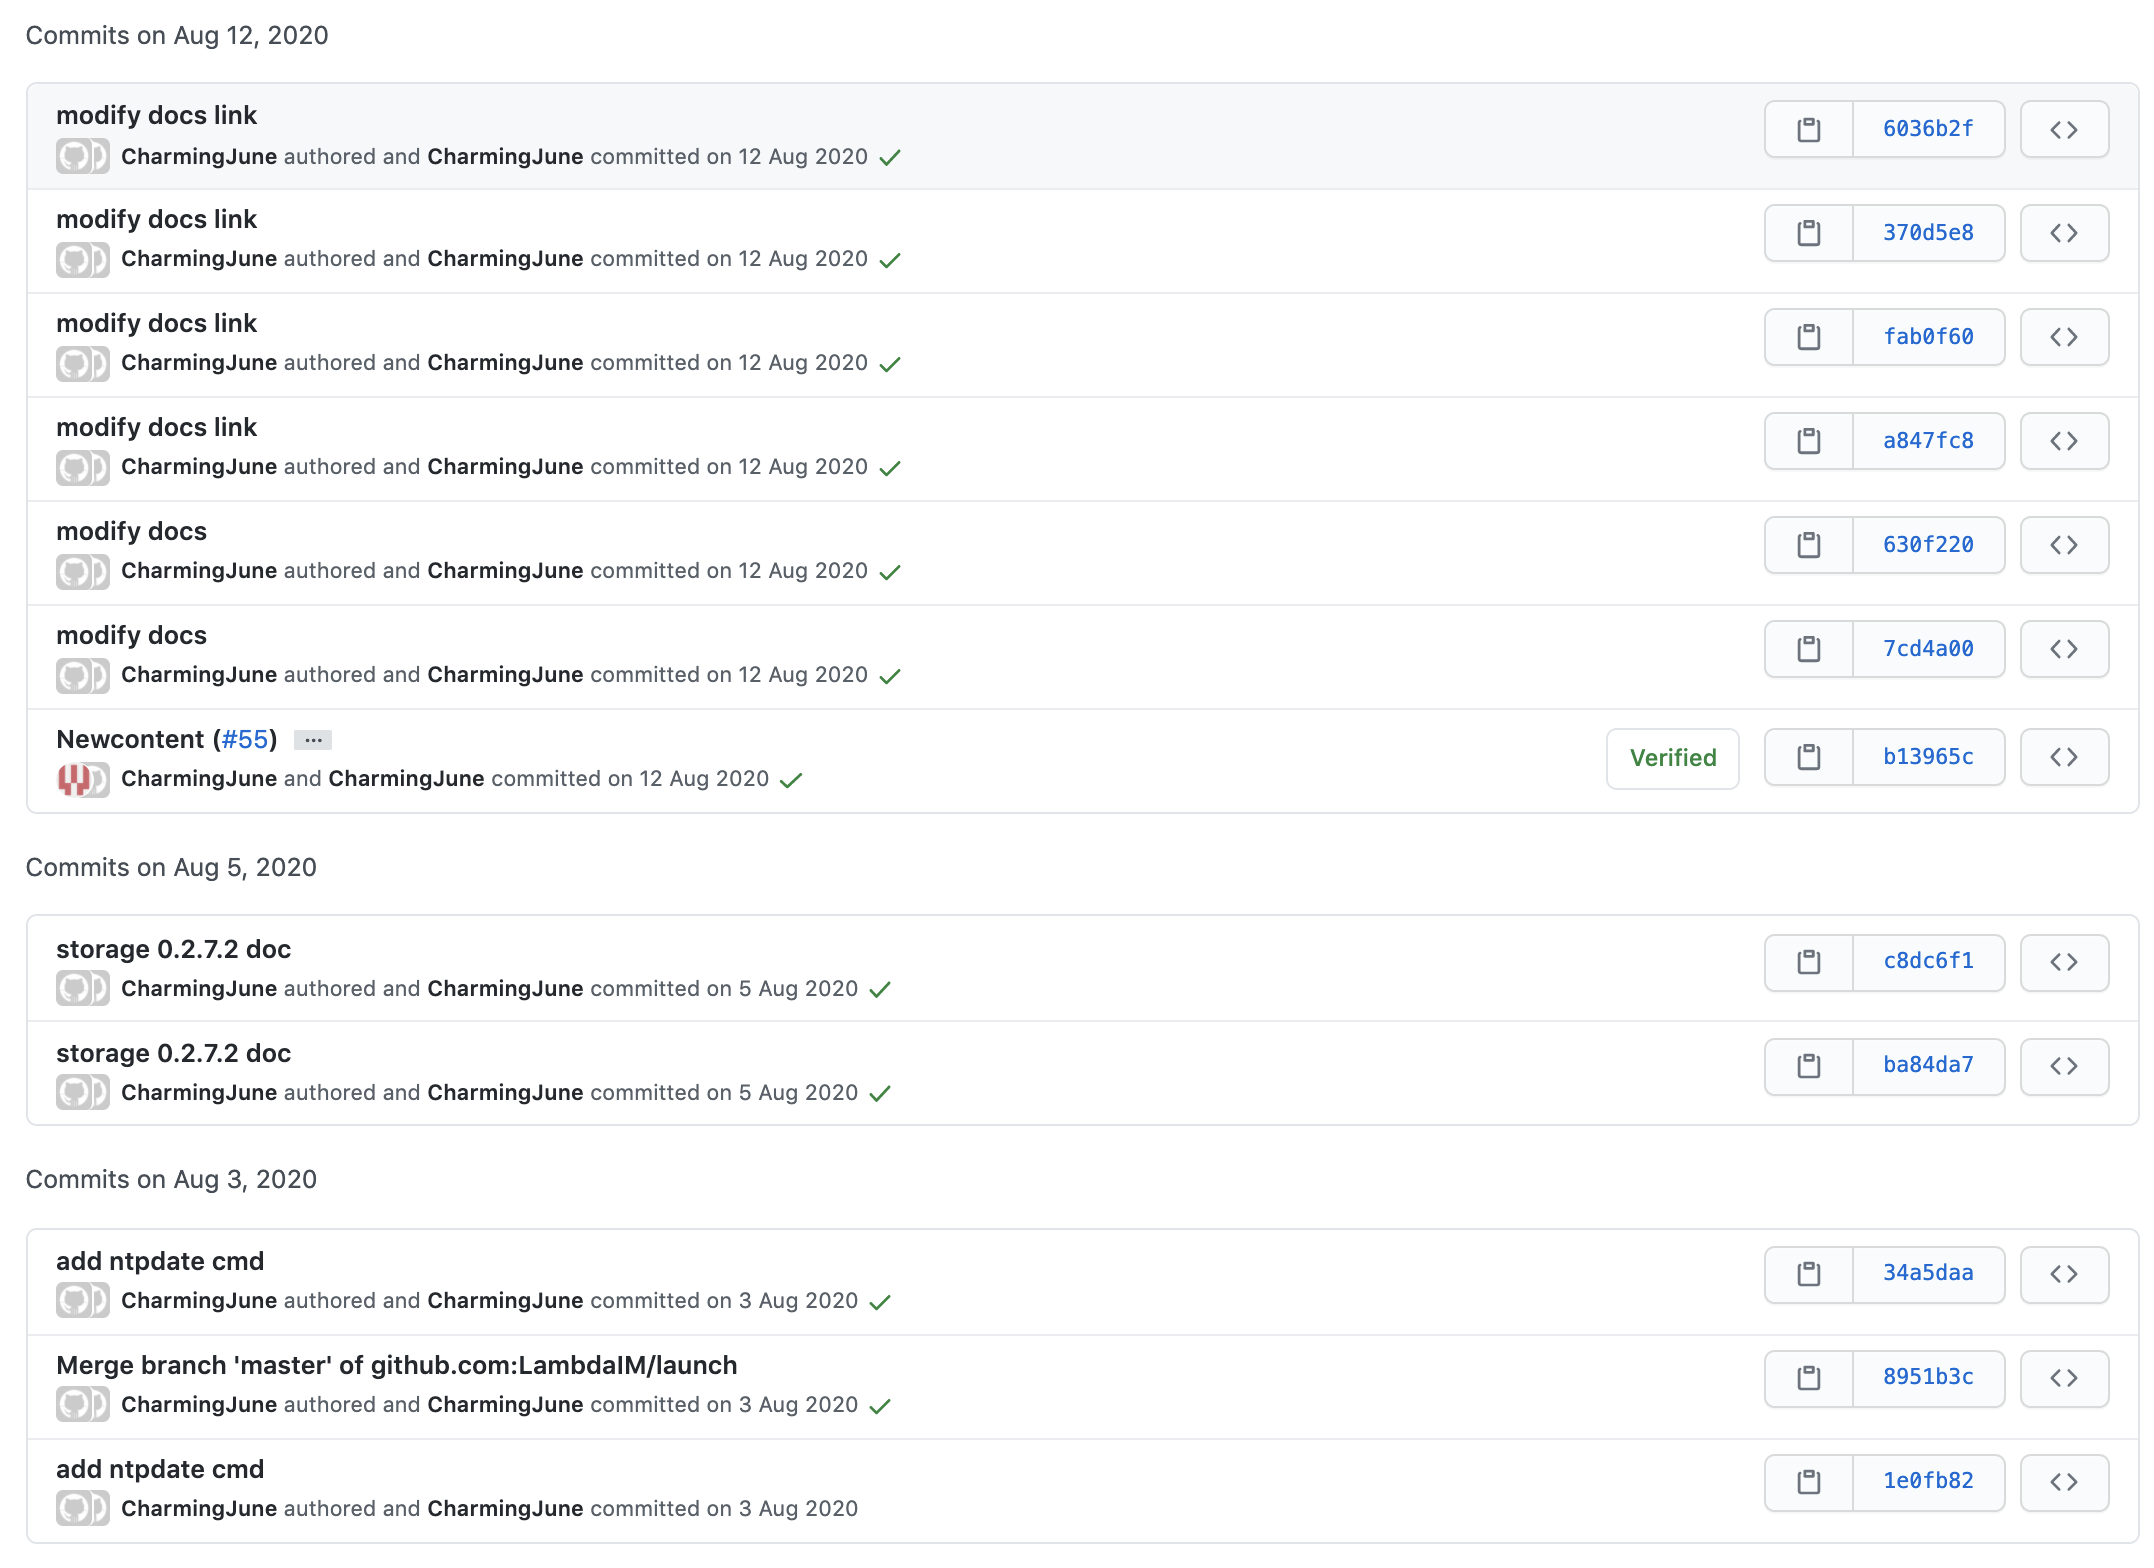Copy full SHA for commit 6036b2f
2154x1568 pixels.
(x=1808, y=129)
